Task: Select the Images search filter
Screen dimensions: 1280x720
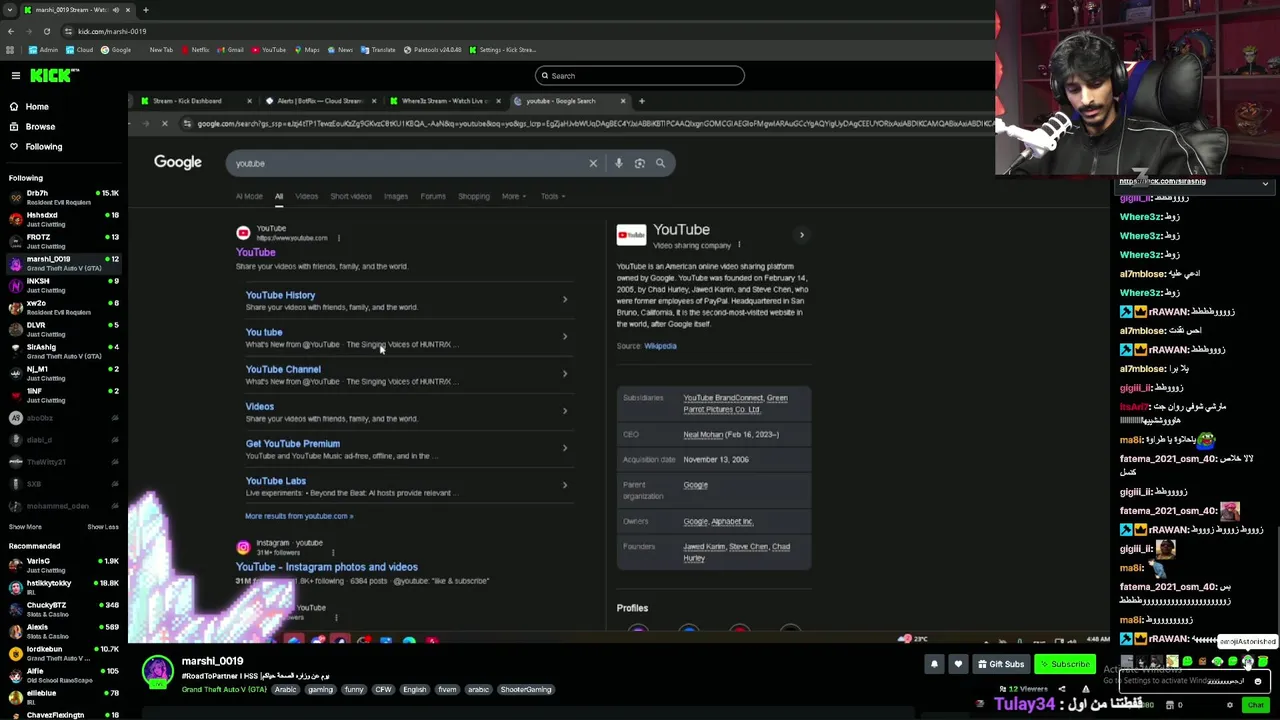Action: pos(396,196)
